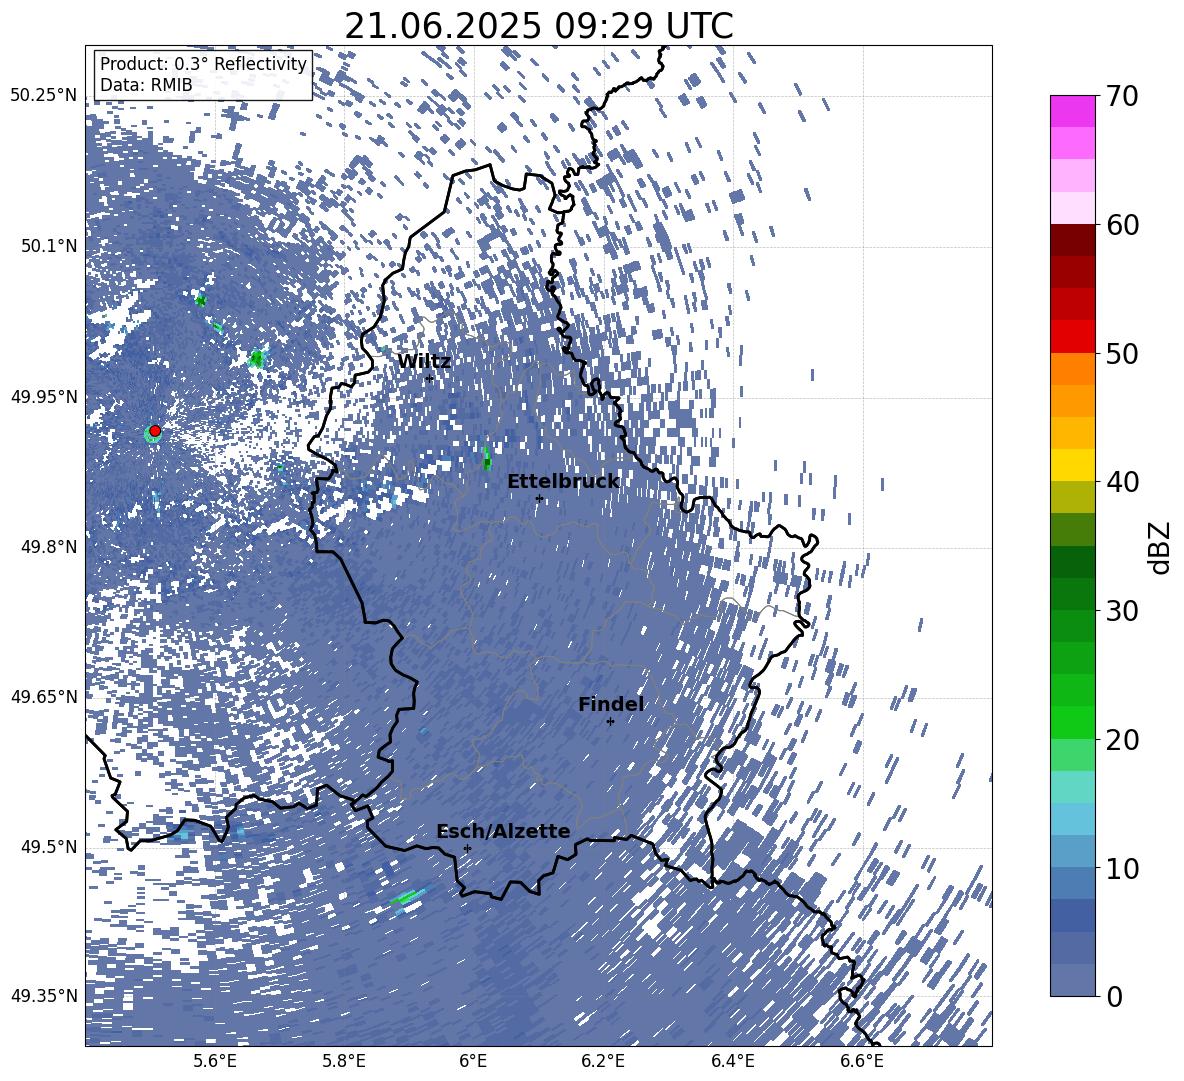Click the red radar location dot
Screen dimensions: 1184x1081
tap(155, 430)
